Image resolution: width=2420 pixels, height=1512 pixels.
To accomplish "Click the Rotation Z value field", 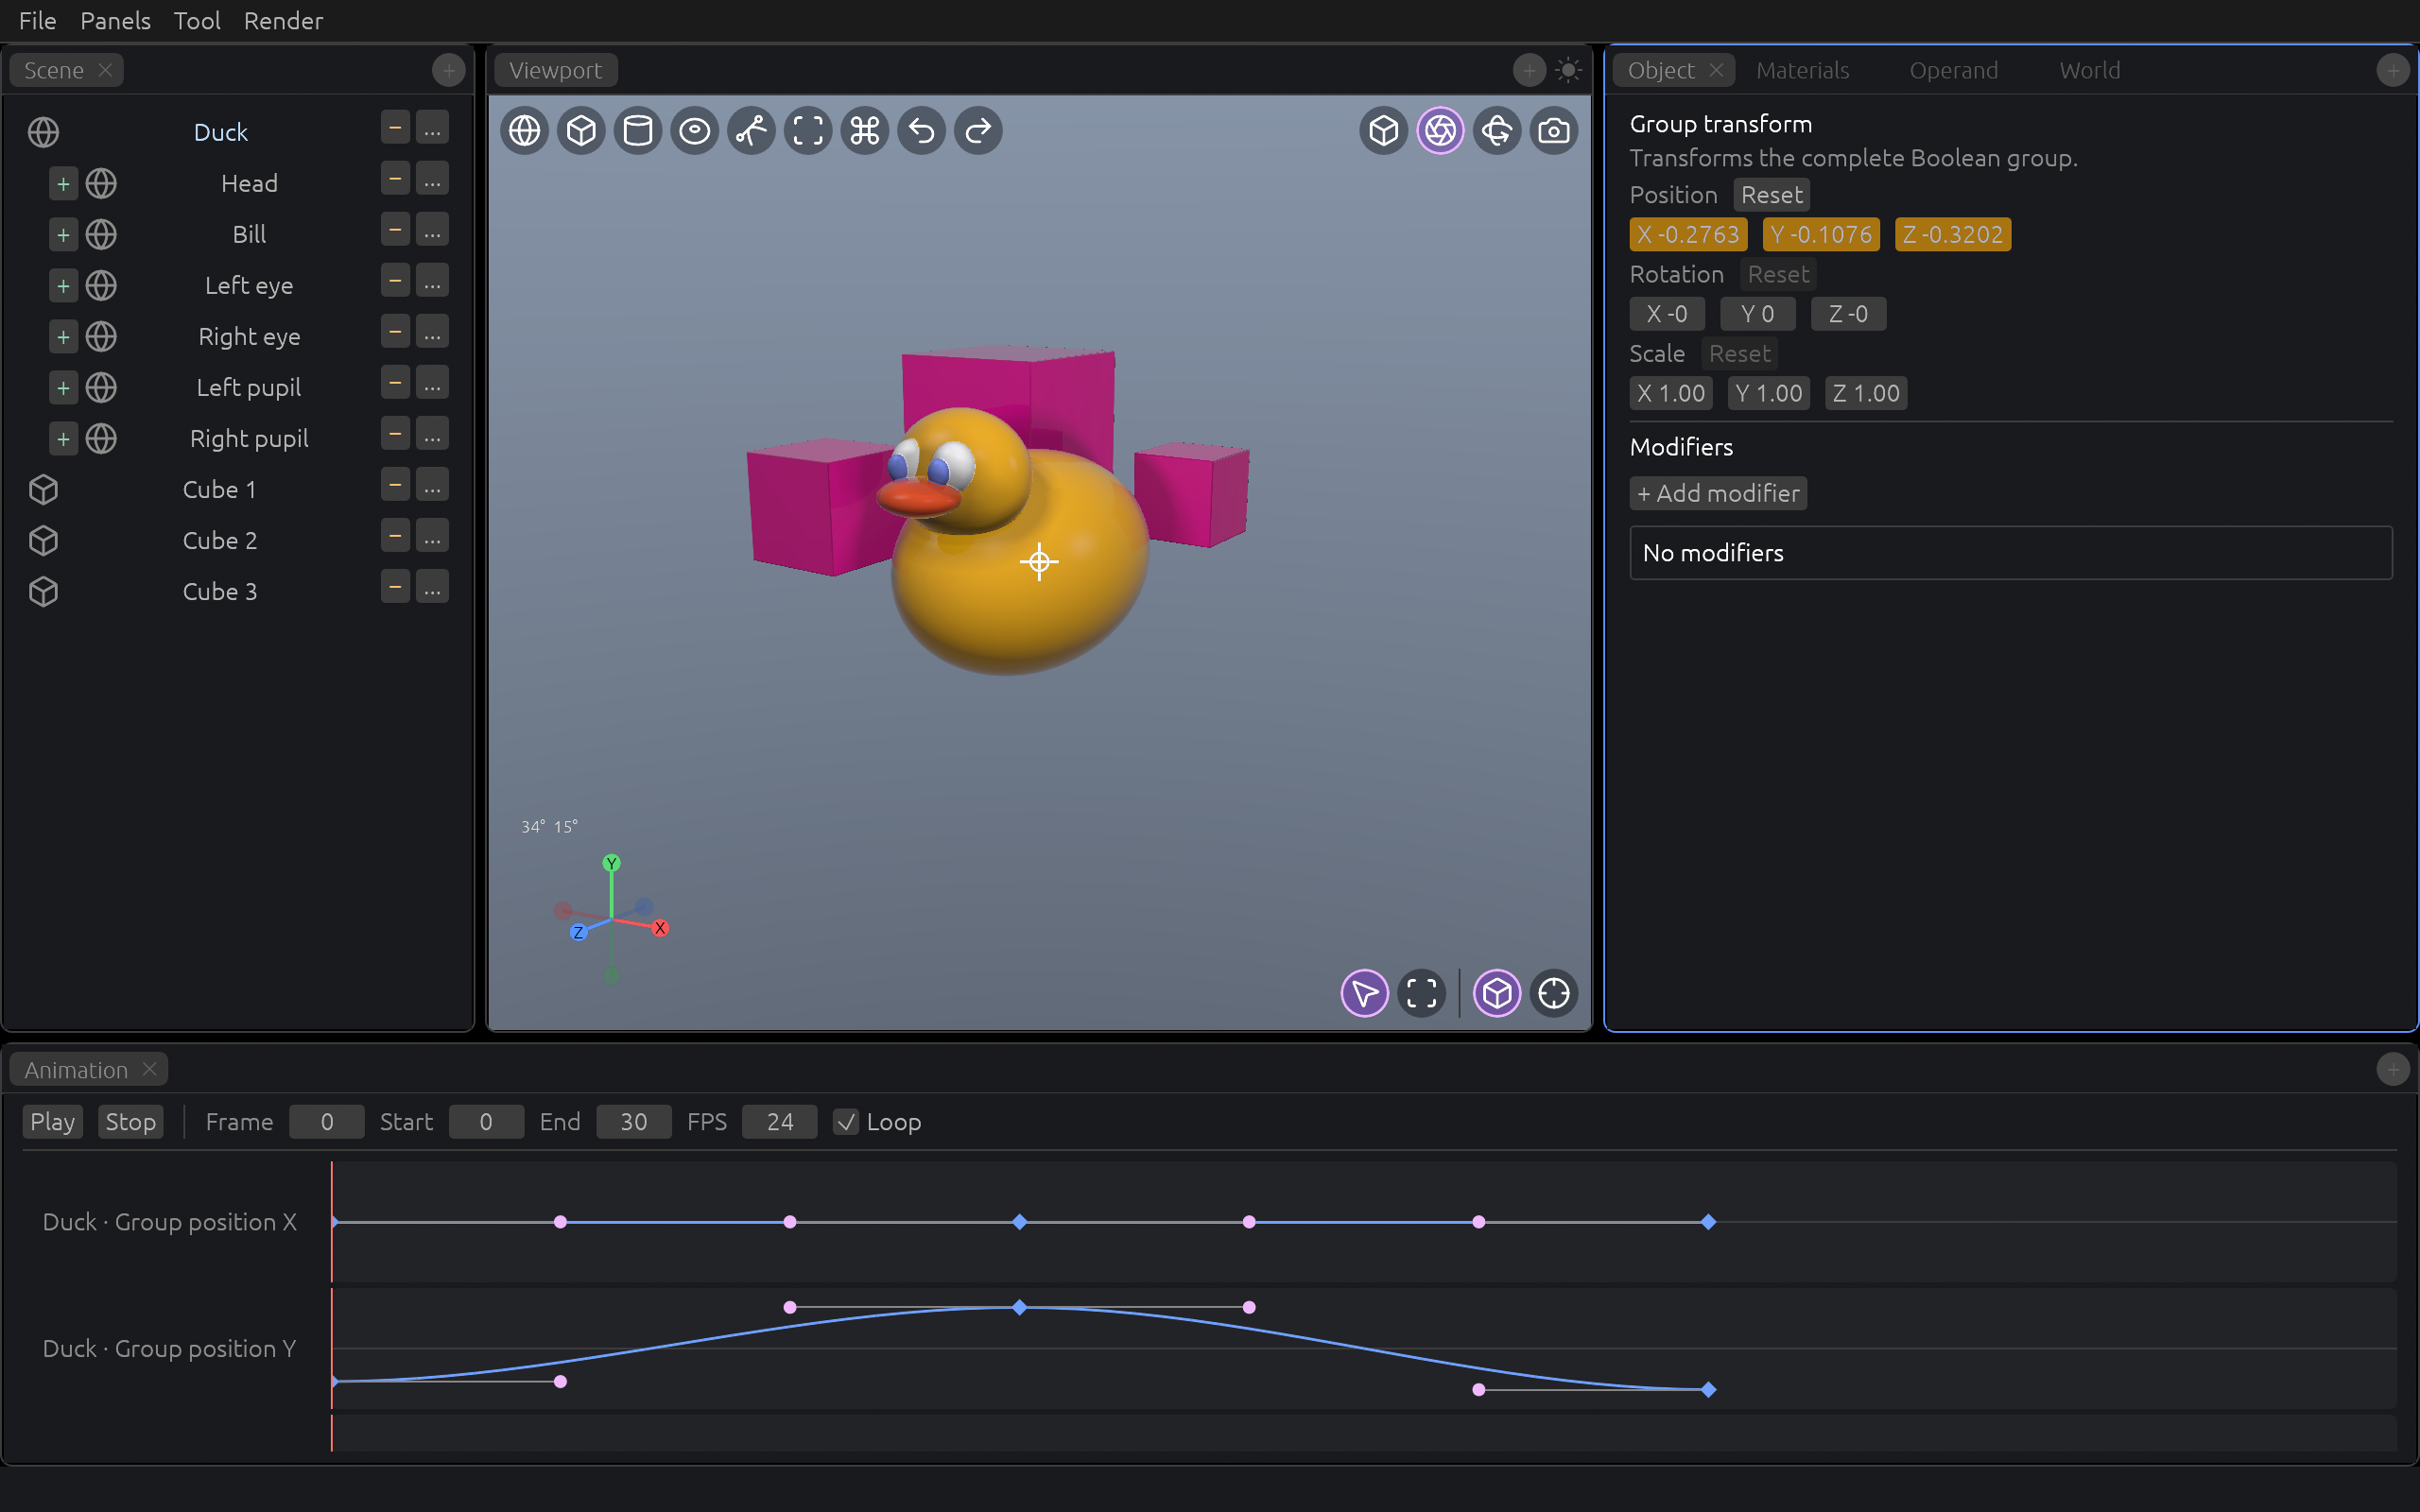I will [x=1848, y=314].
